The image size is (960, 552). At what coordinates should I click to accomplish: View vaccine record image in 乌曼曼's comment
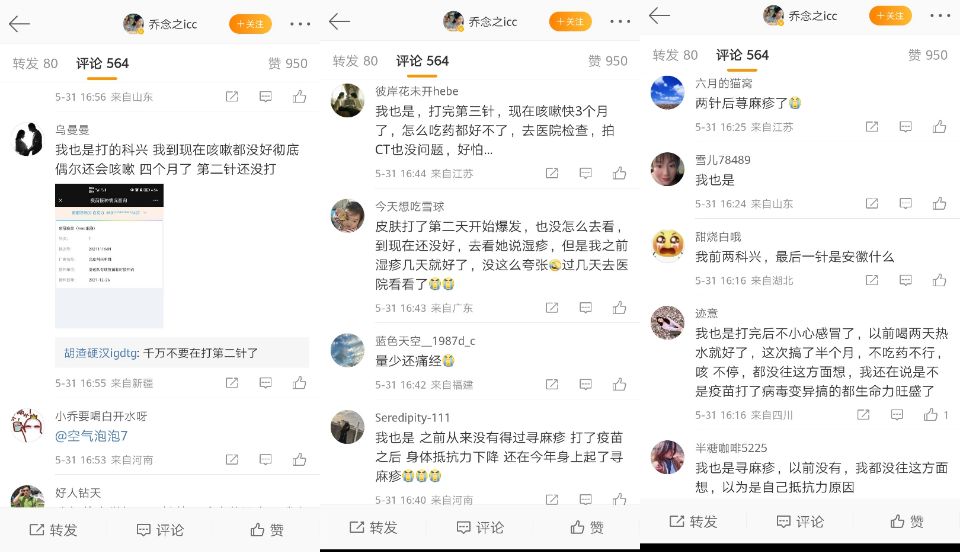point(109,256)
